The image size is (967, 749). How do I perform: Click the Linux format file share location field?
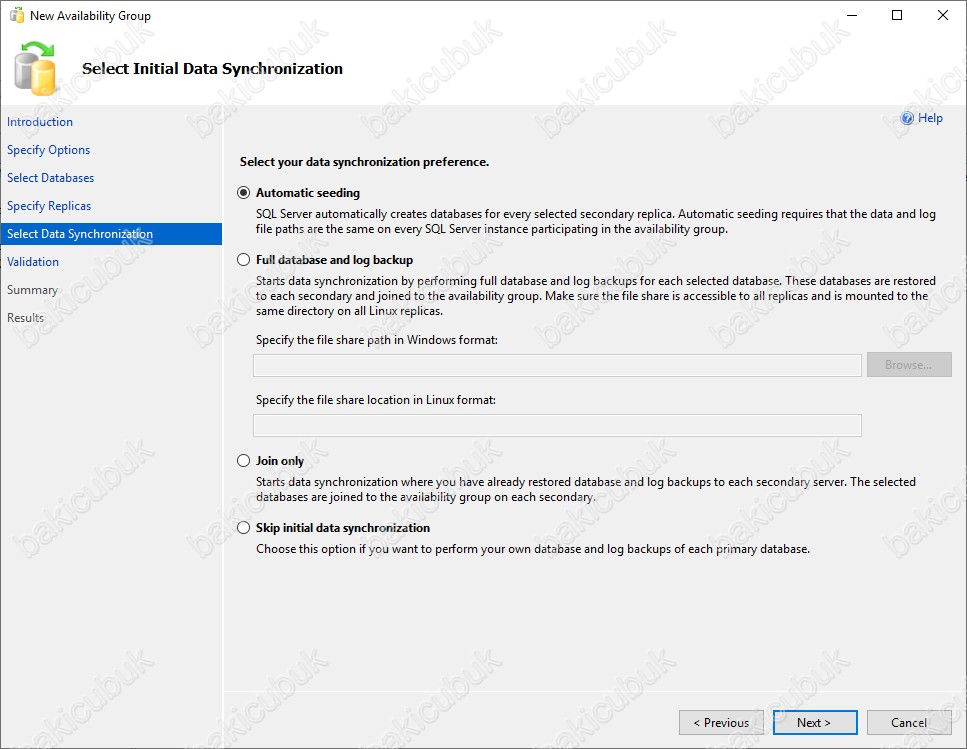tap(557, 425)
